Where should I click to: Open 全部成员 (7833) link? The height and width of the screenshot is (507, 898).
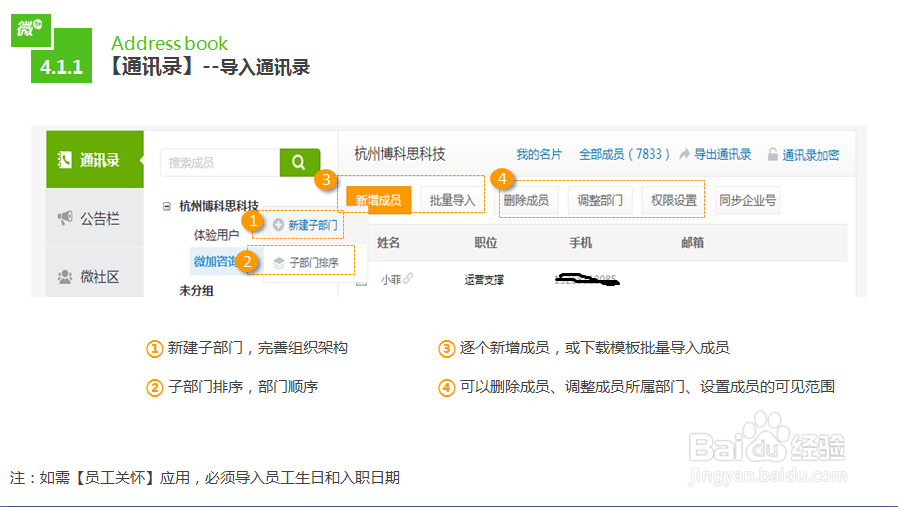(624, 154)
